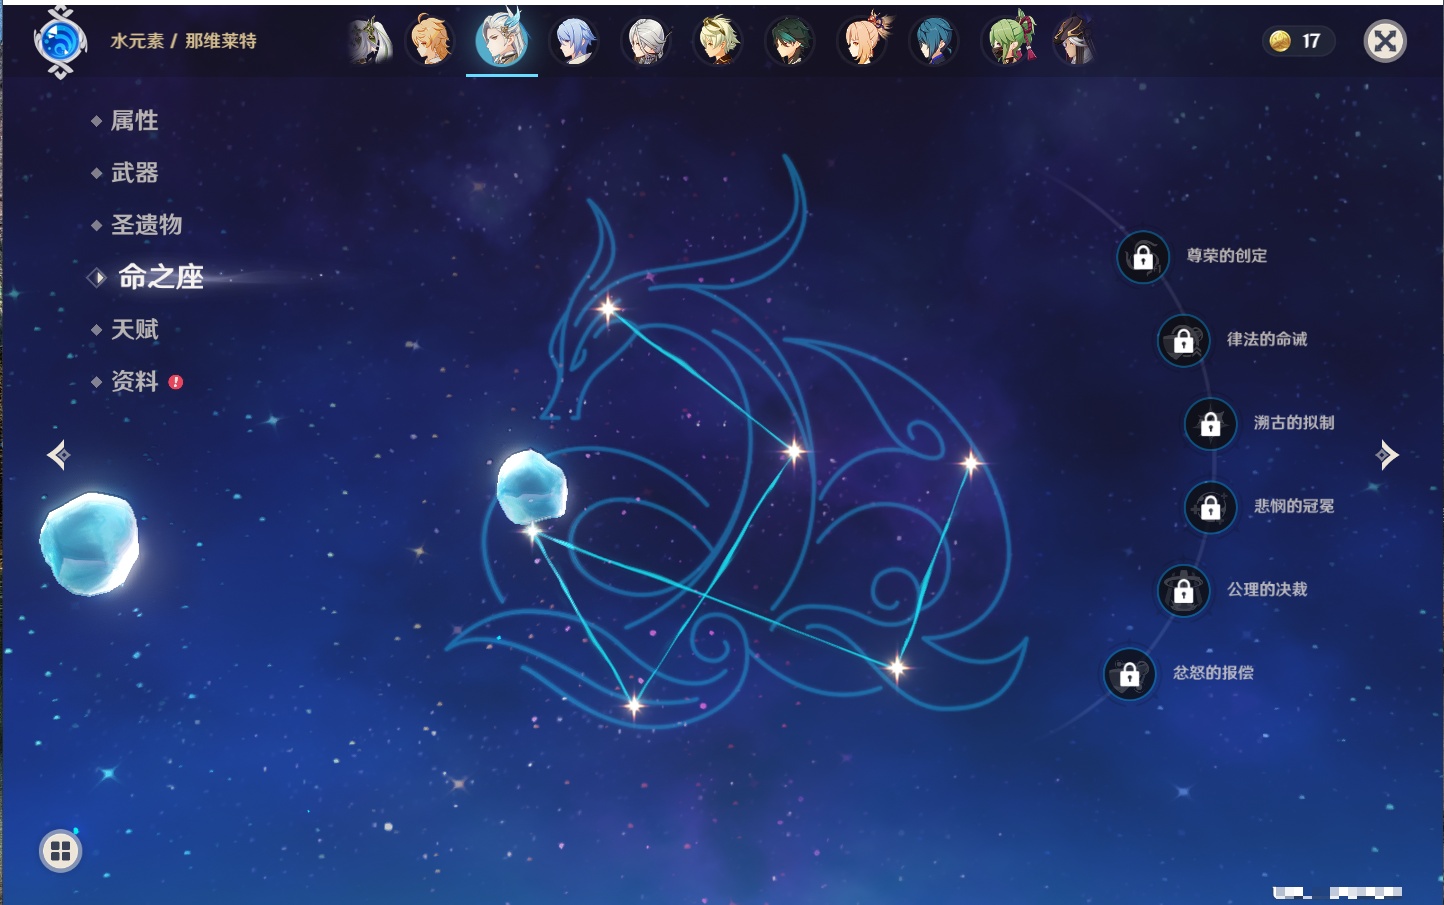Select the orange-haired character portrait
The width and height of the screenshot is (1444, 905).
[x=431, y=41]
